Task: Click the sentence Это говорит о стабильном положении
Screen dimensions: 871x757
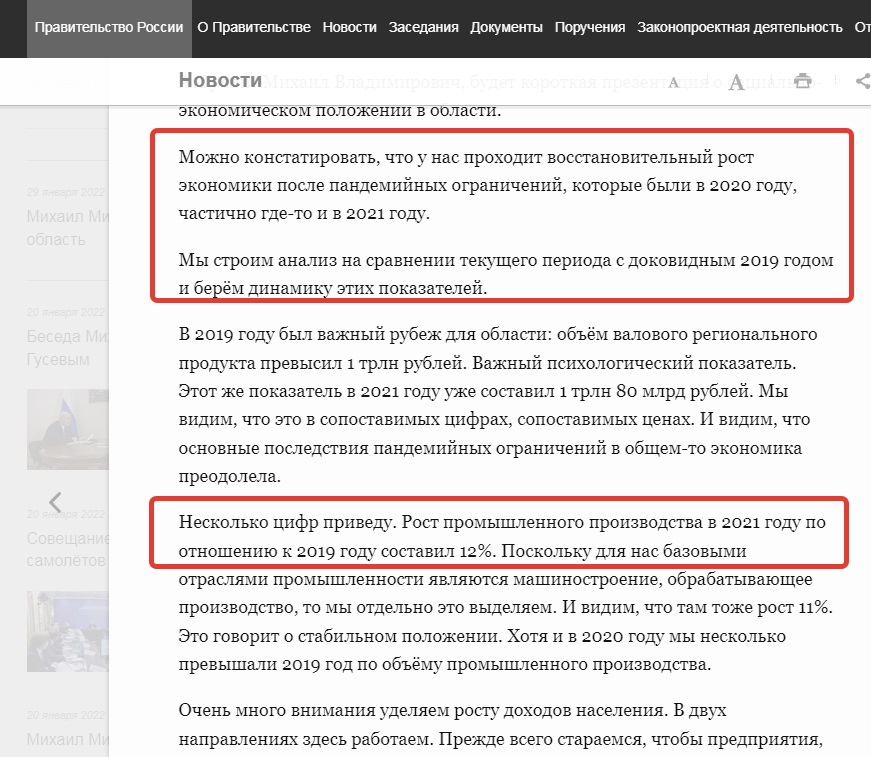Action: tap(340, 636)
